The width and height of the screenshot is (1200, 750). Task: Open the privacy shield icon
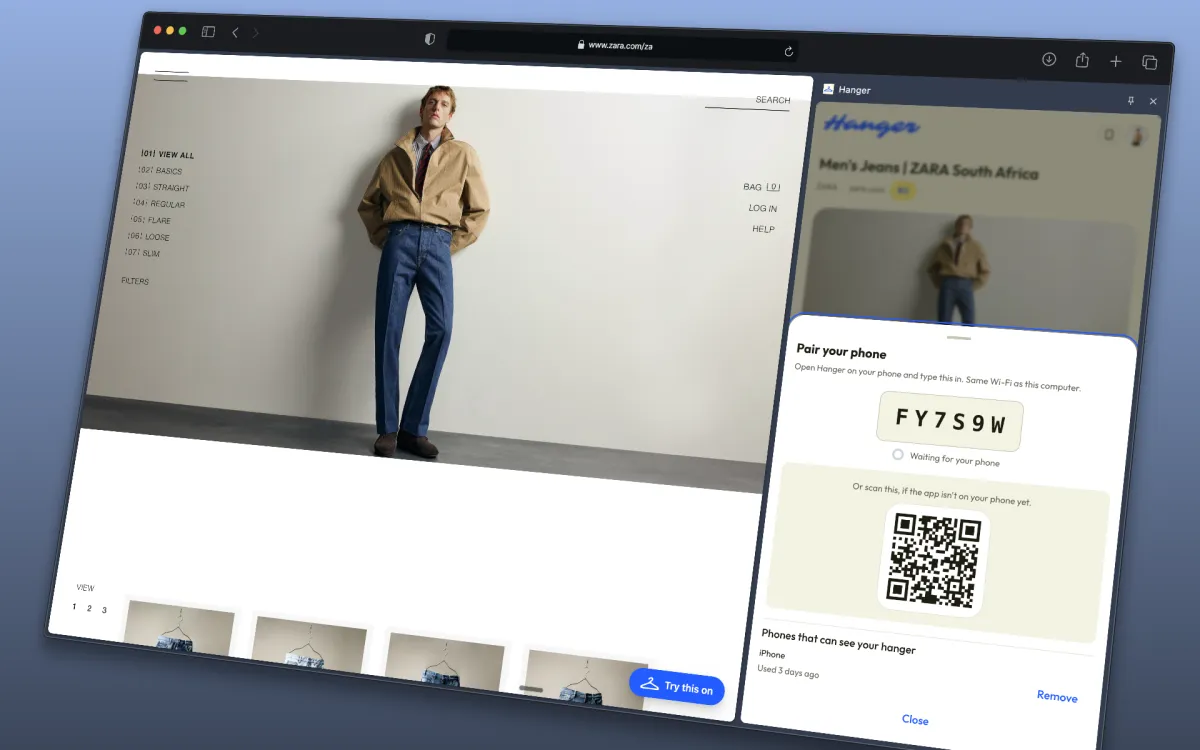(x=430, y=39)
